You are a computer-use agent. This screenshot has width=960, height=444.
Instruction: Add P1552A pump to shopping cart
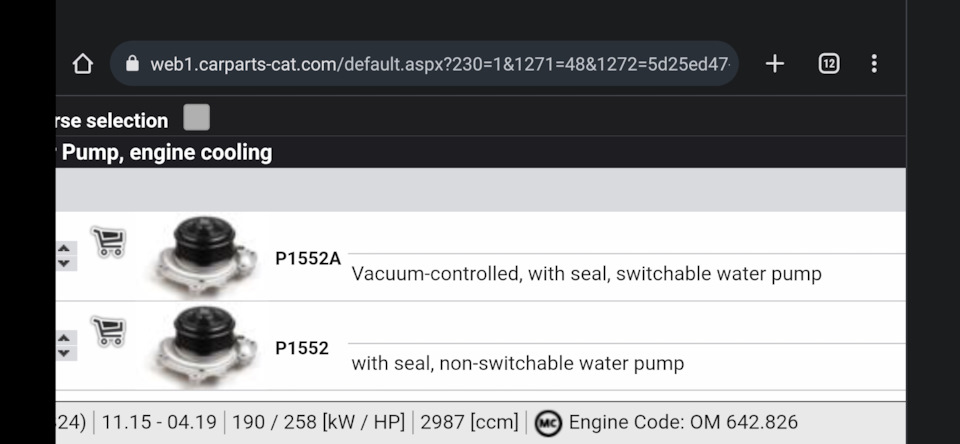coord(108,242)
